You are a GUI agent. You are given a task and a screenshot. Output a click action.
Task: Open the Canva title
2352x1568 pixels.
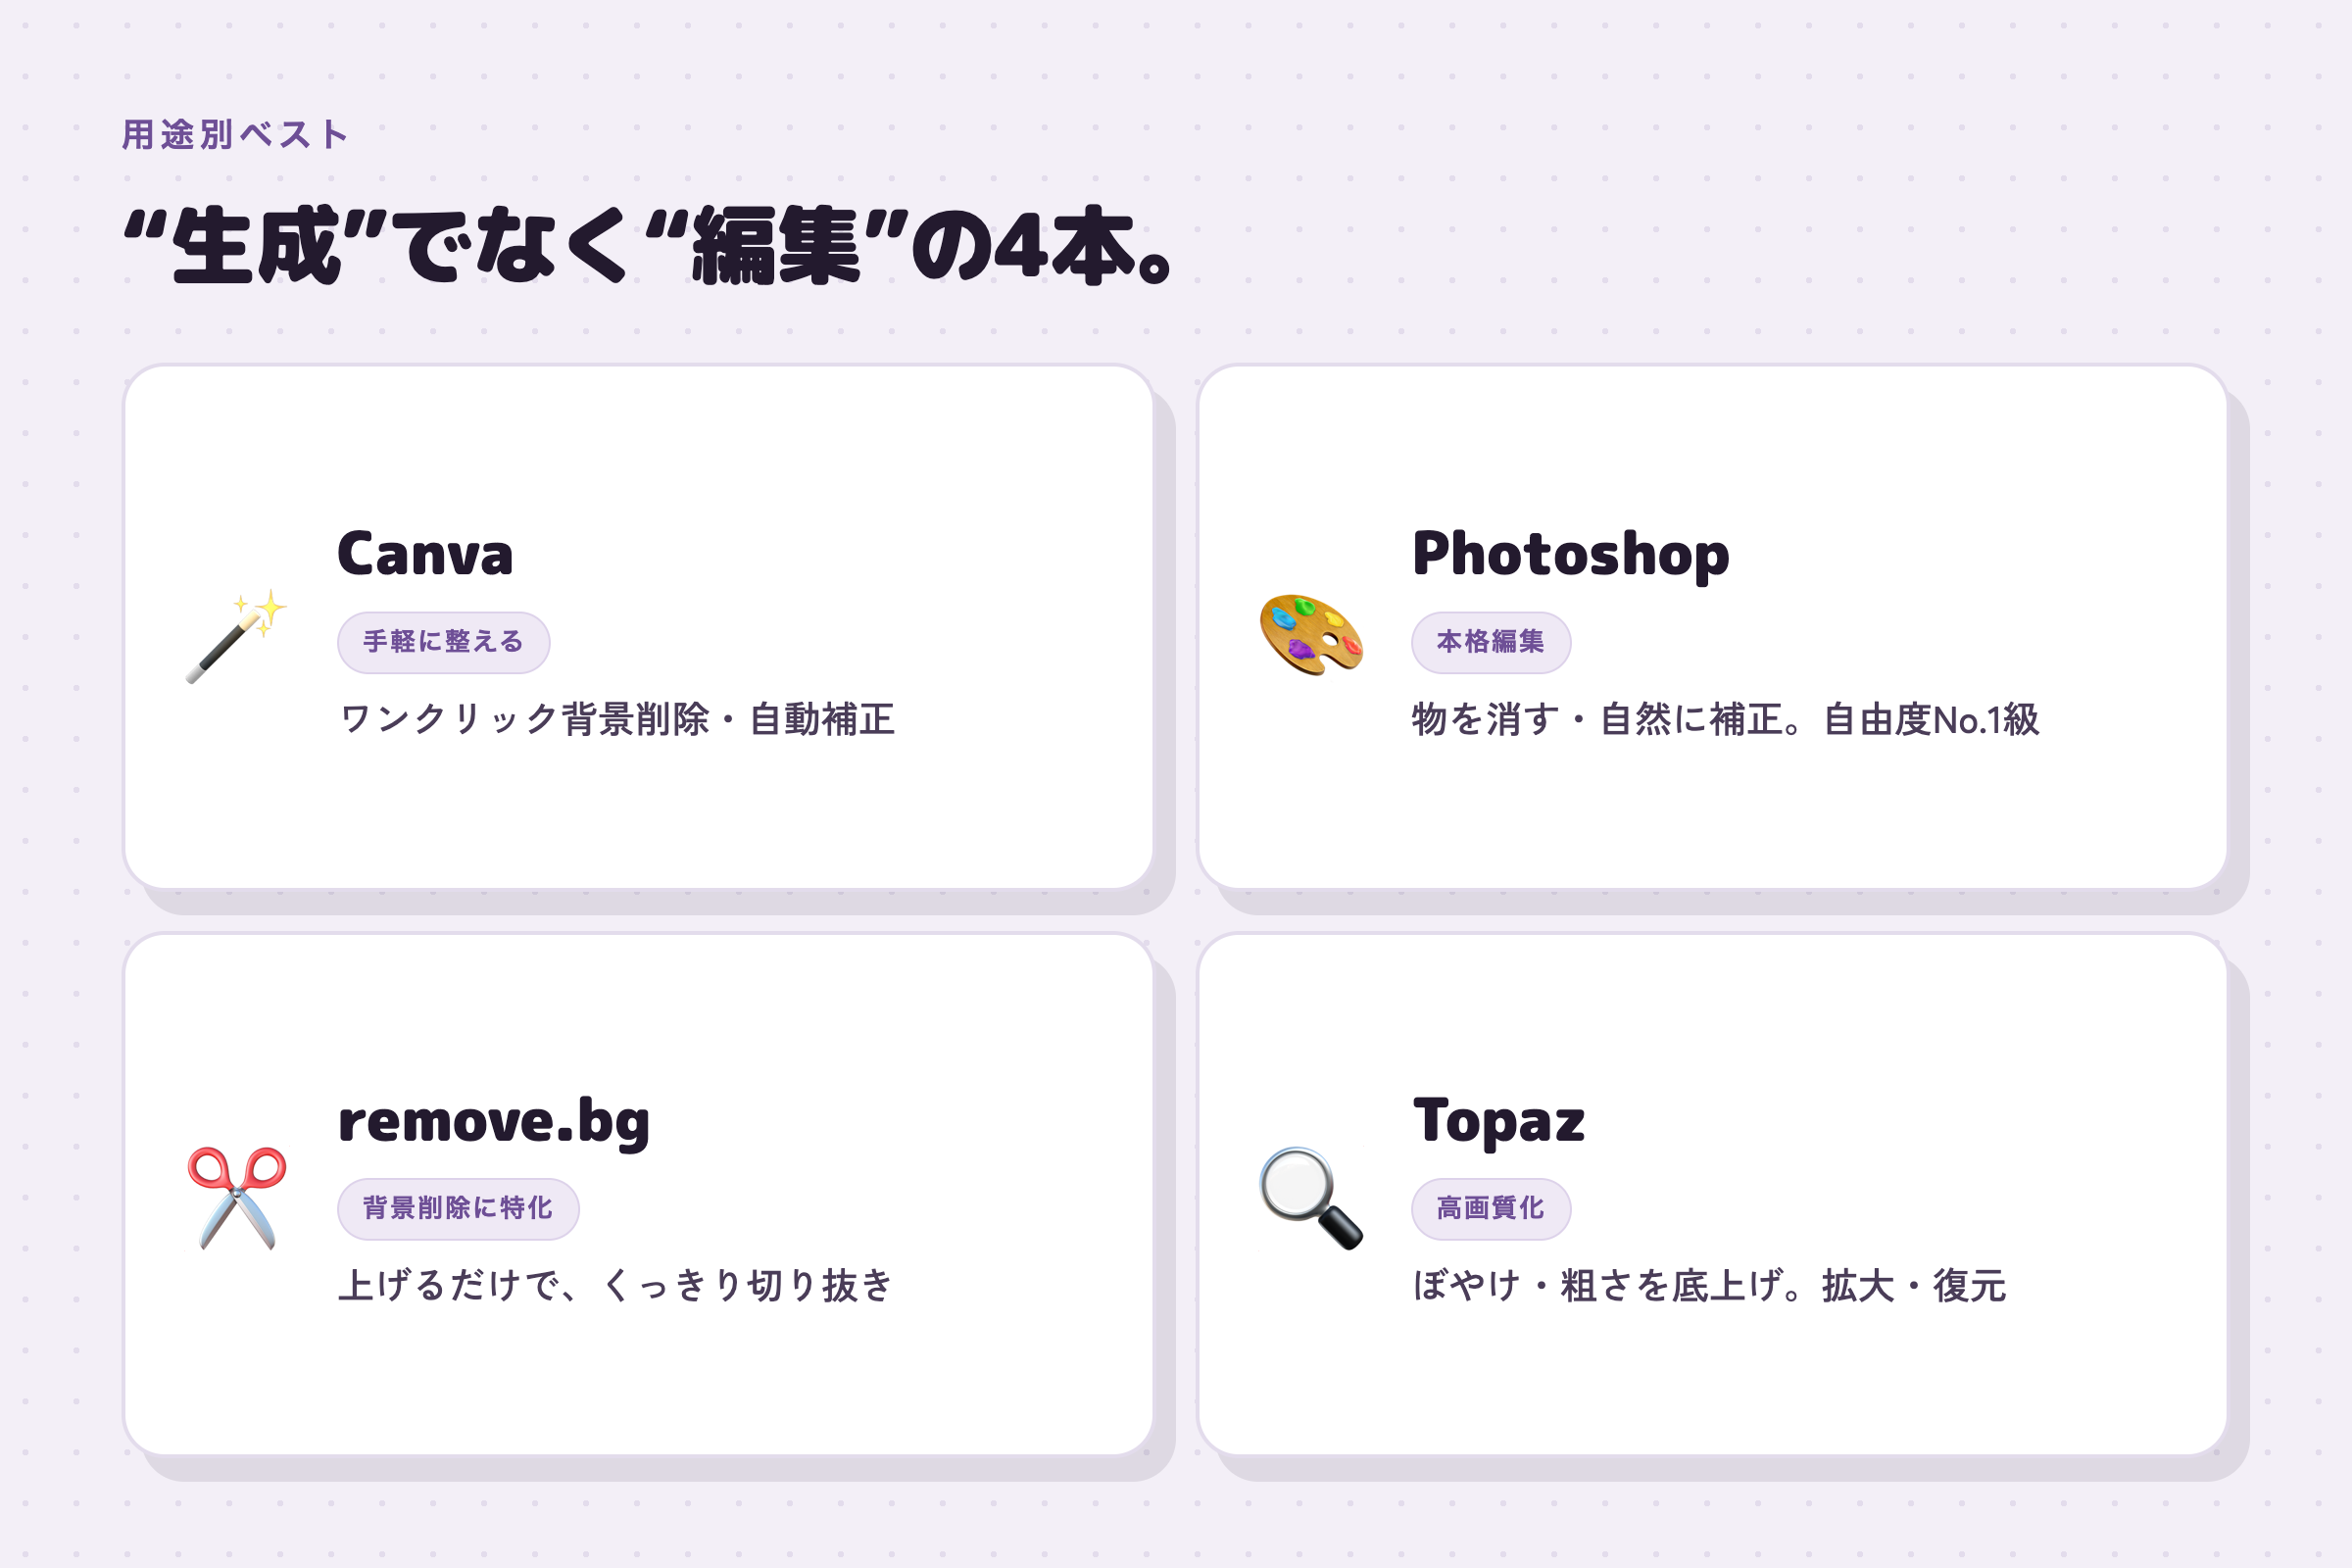426,554
